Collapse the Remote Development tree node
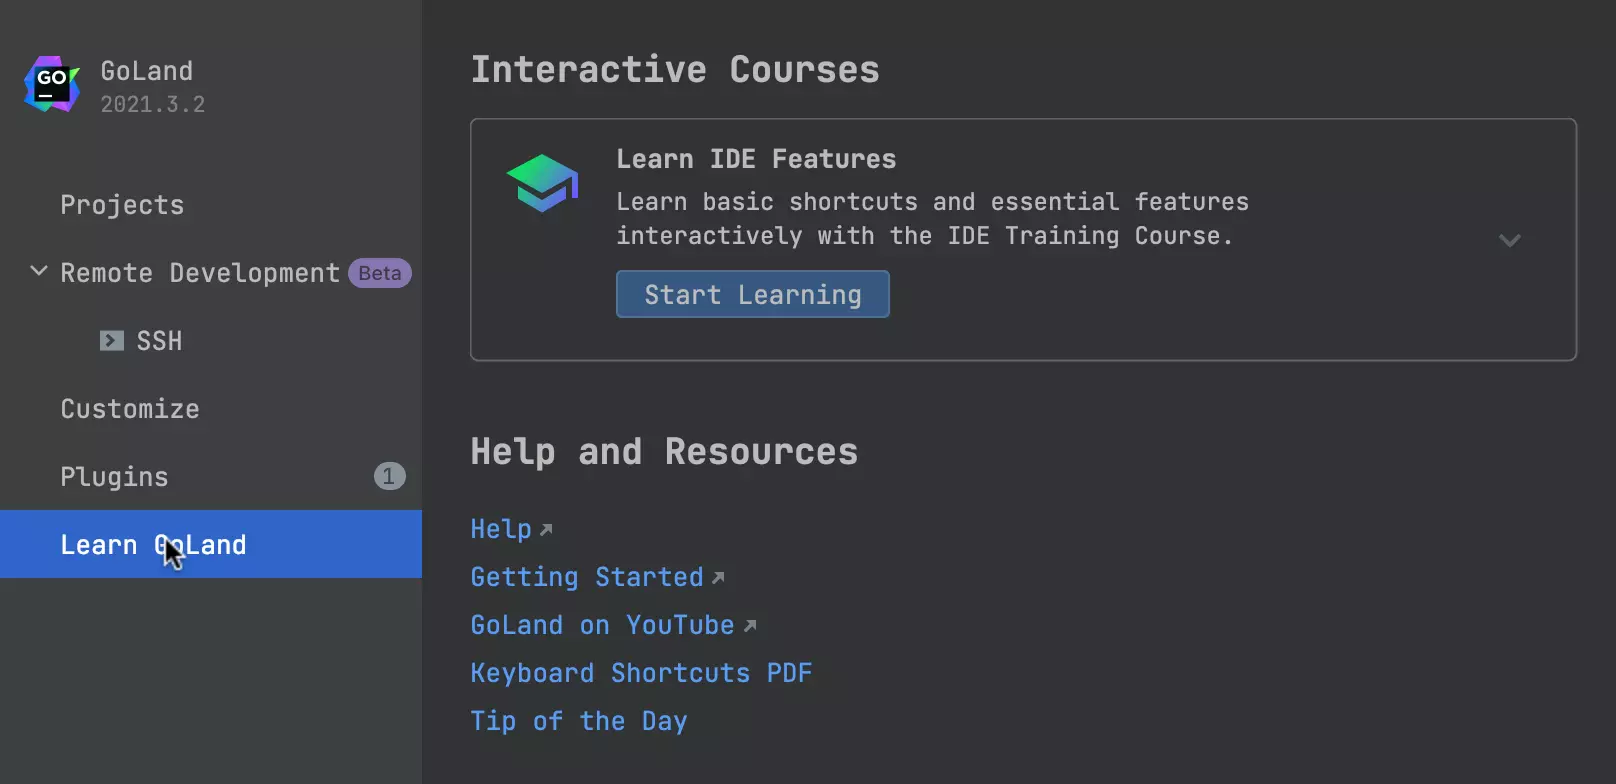This screenshot has height=784, width=1616. [39, 272]
